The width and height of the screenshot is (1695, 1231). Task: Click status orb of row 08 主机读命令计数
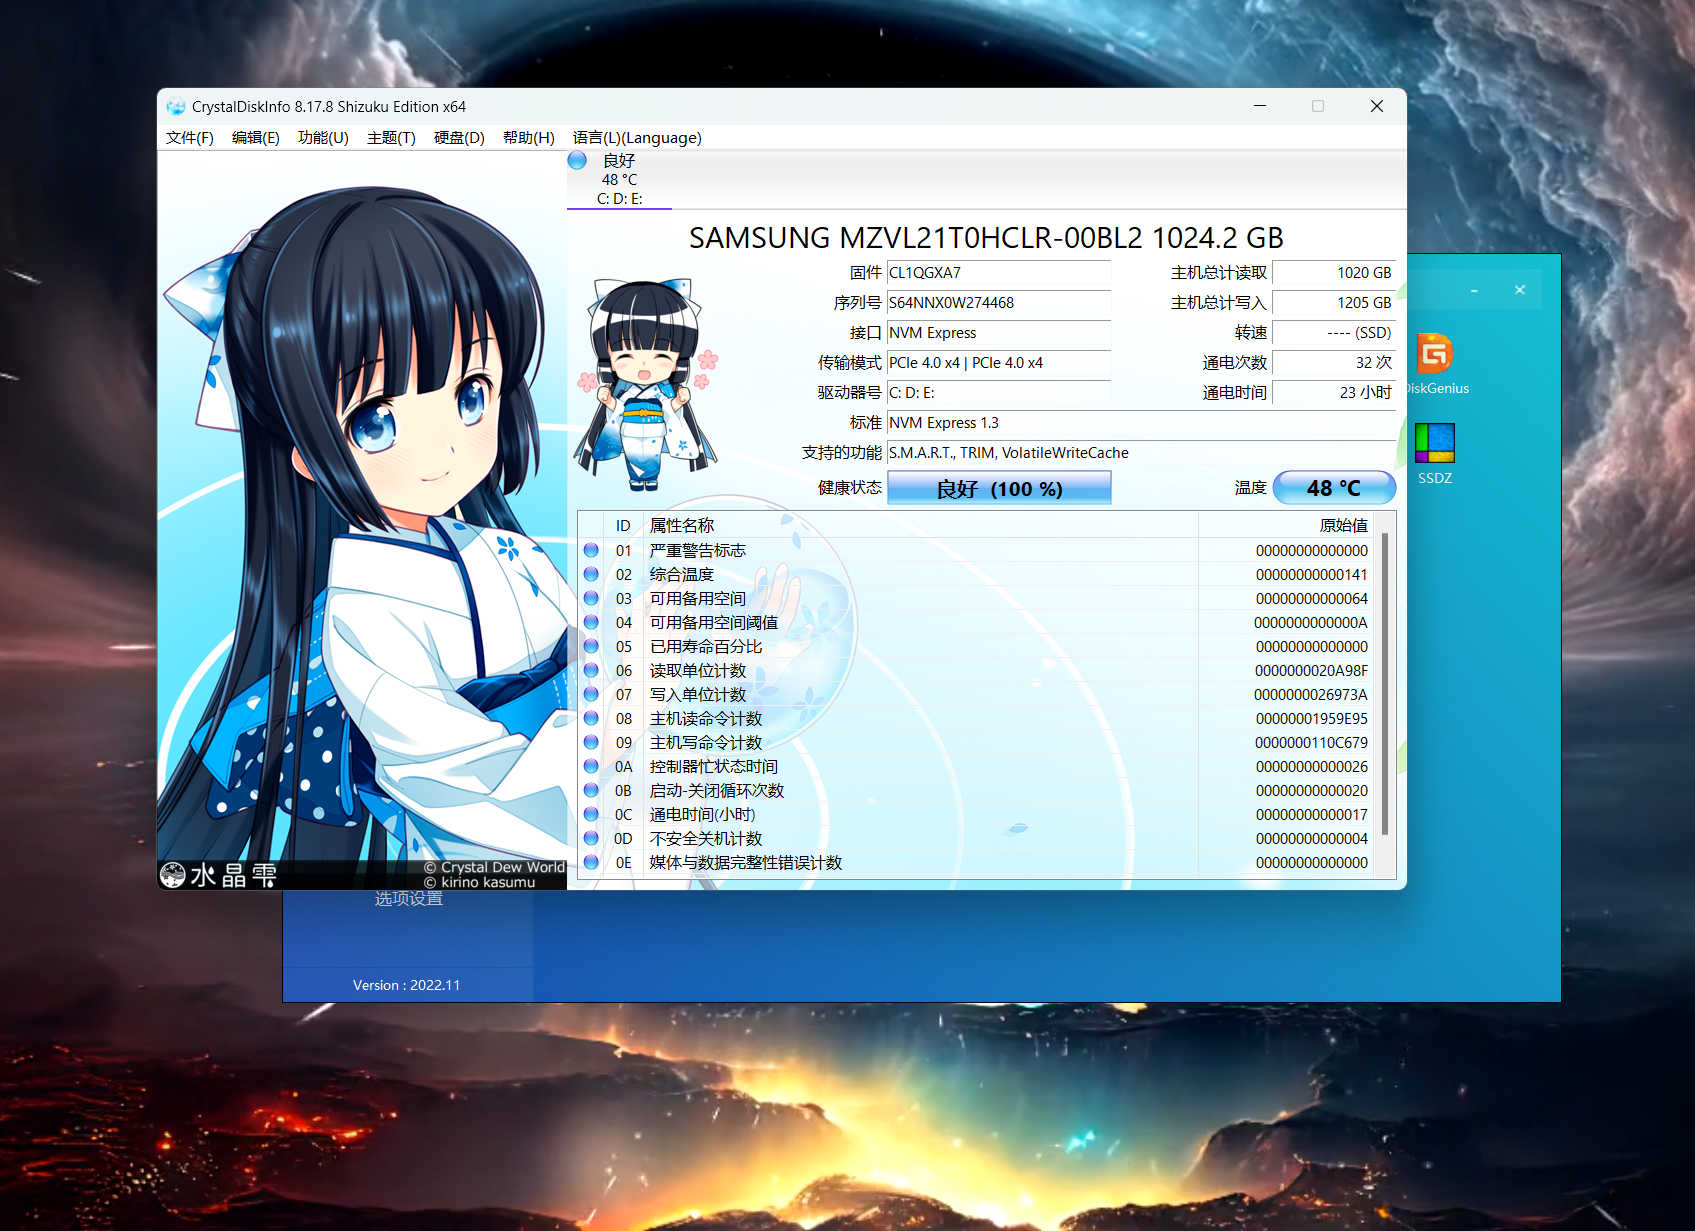[x=591, y=718]
